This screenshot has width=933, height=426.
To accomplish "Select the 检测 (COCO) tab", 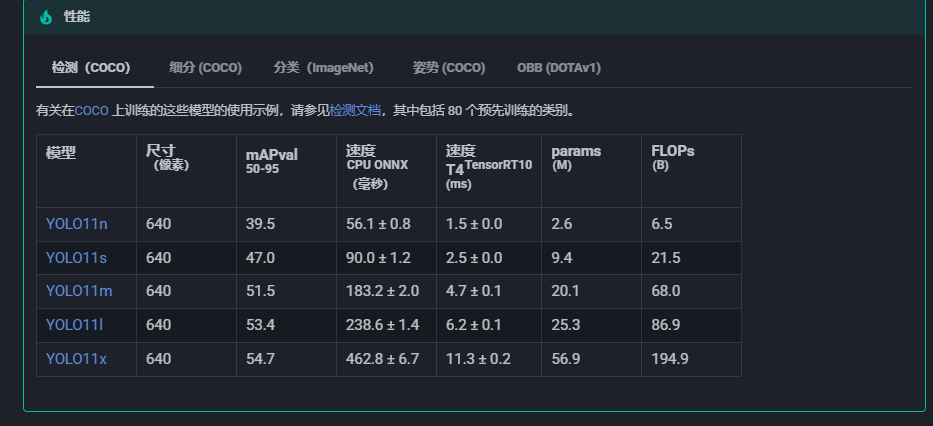I will pyautogui.click(x=90, y=68).
